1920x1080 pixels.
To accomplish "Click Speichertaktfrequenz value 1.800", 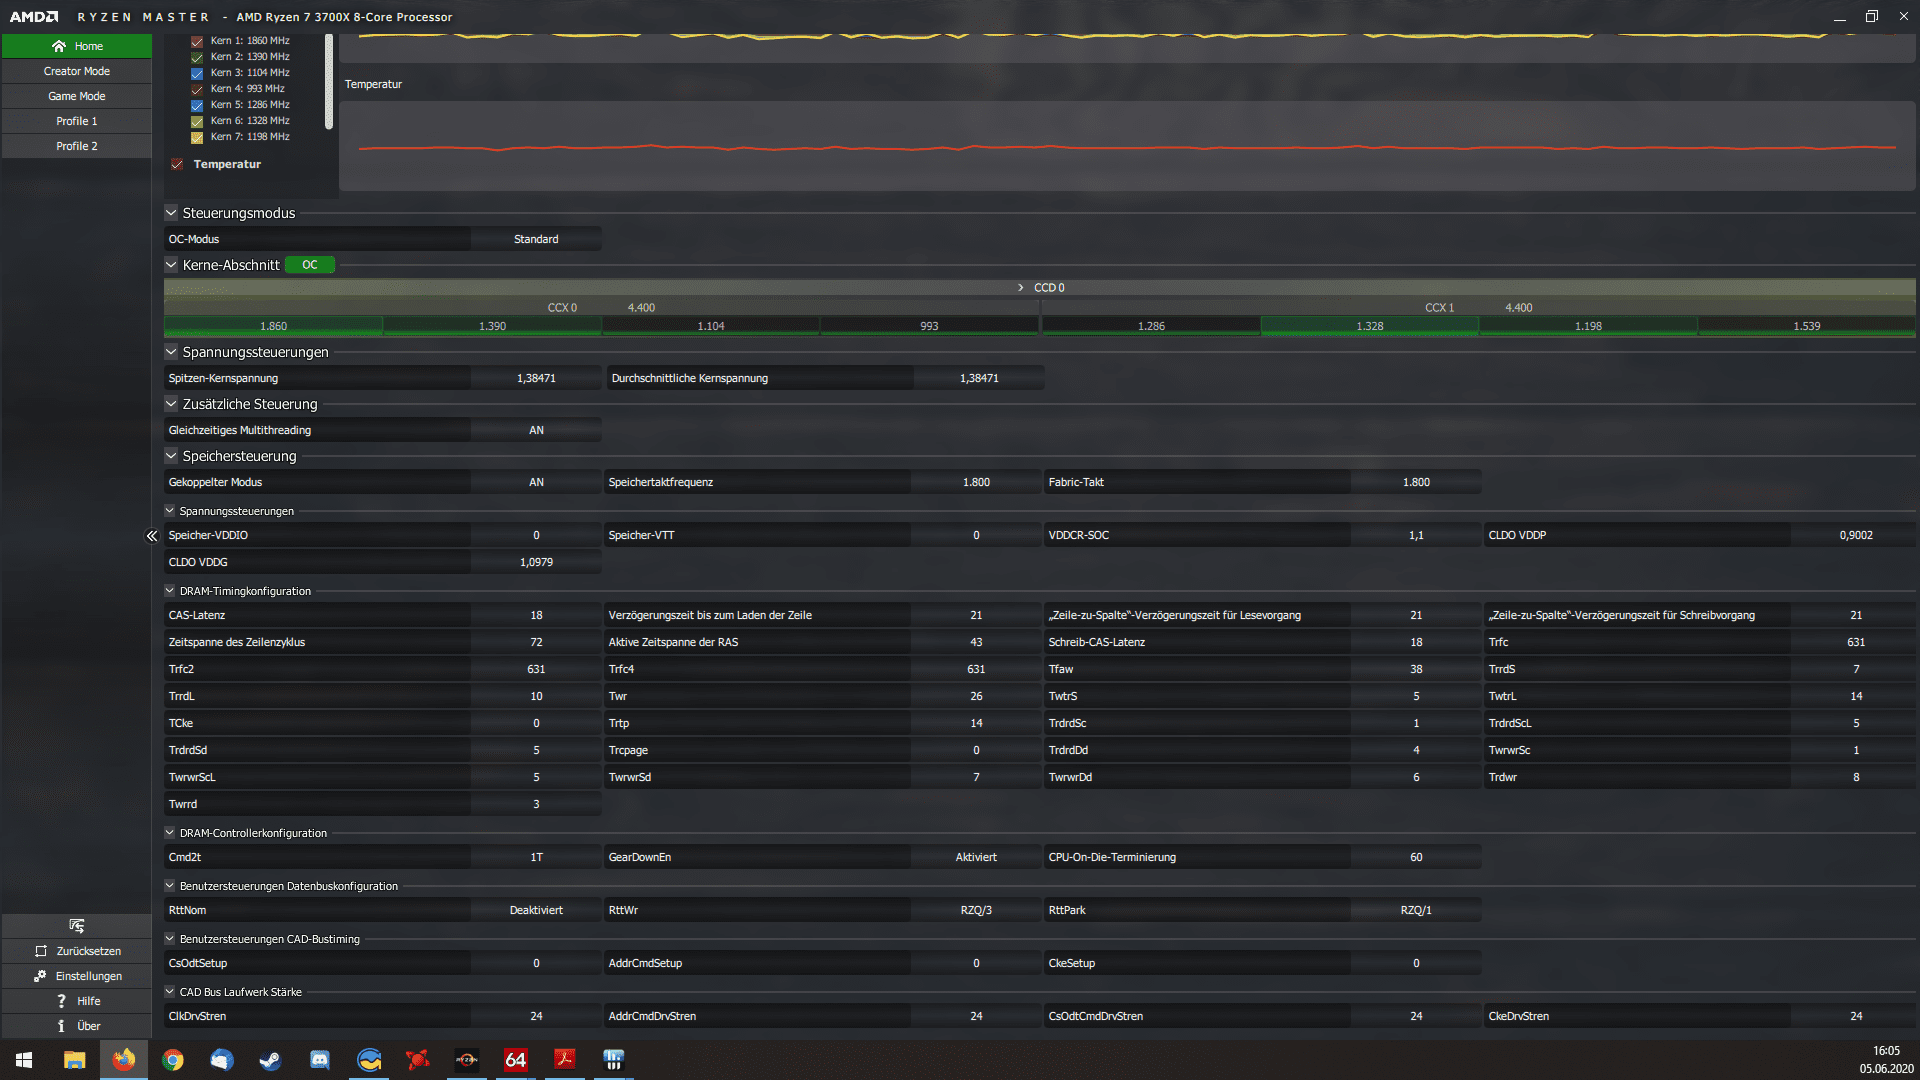I will point(976,482).
